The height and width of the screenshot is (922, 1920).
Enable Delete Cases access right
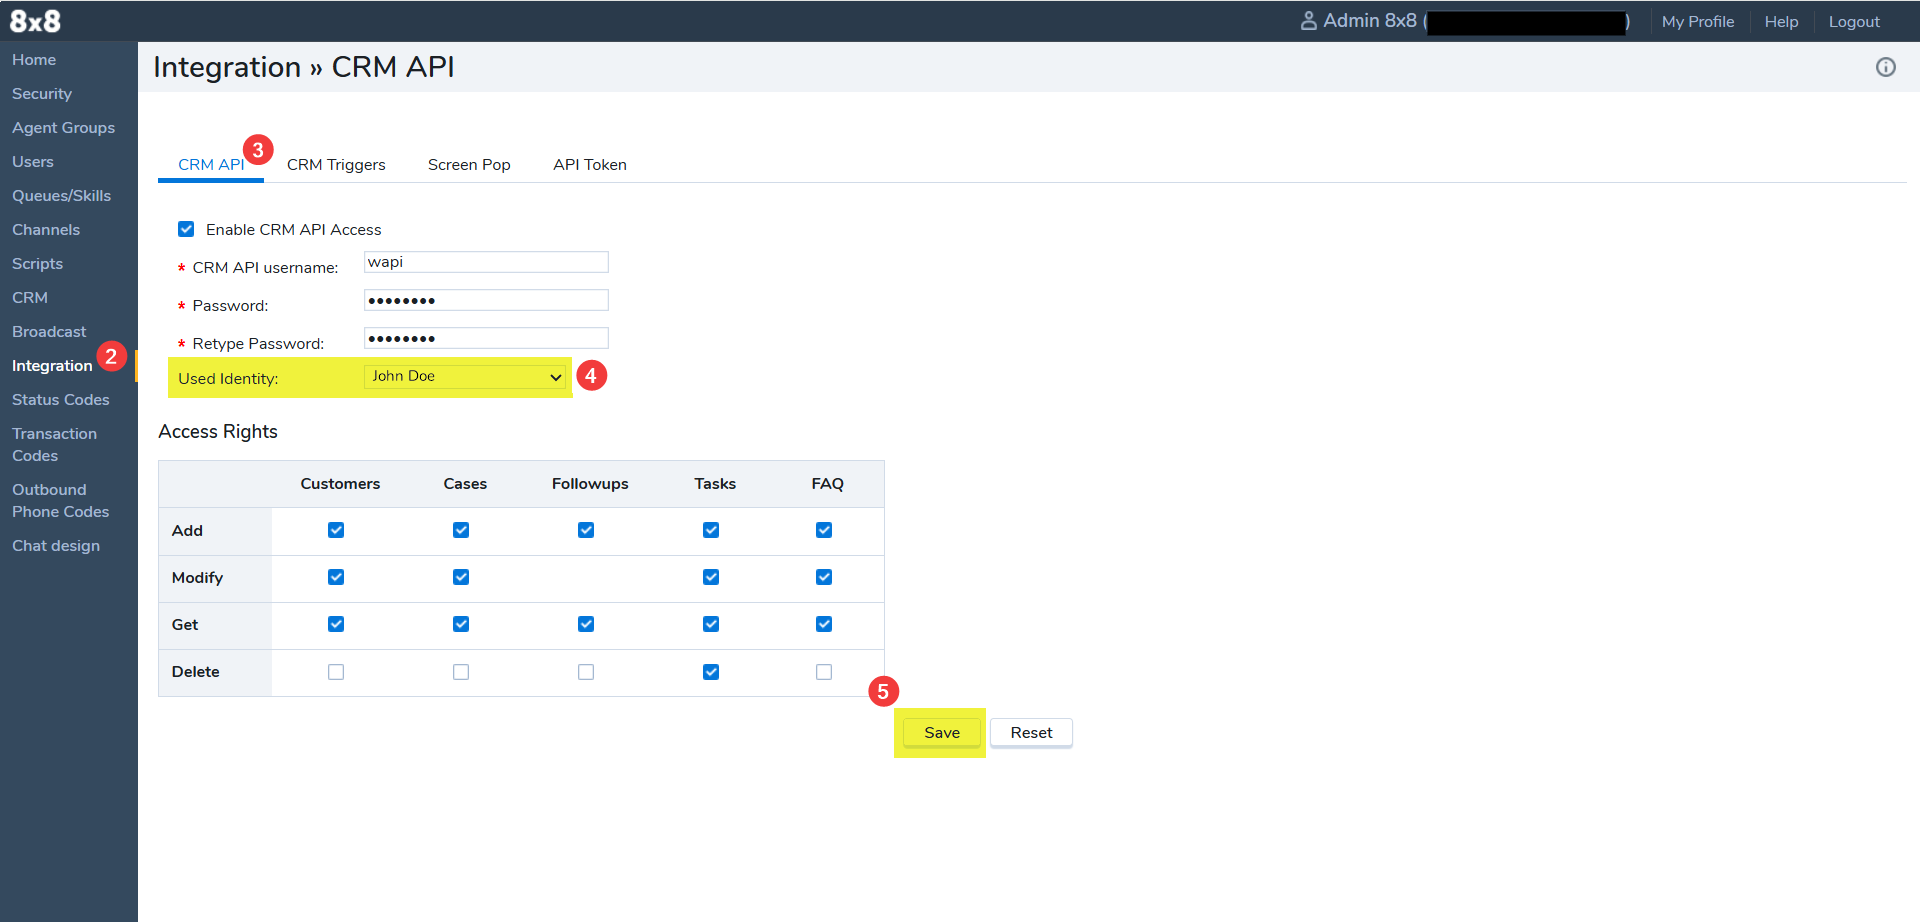[461, 672]
